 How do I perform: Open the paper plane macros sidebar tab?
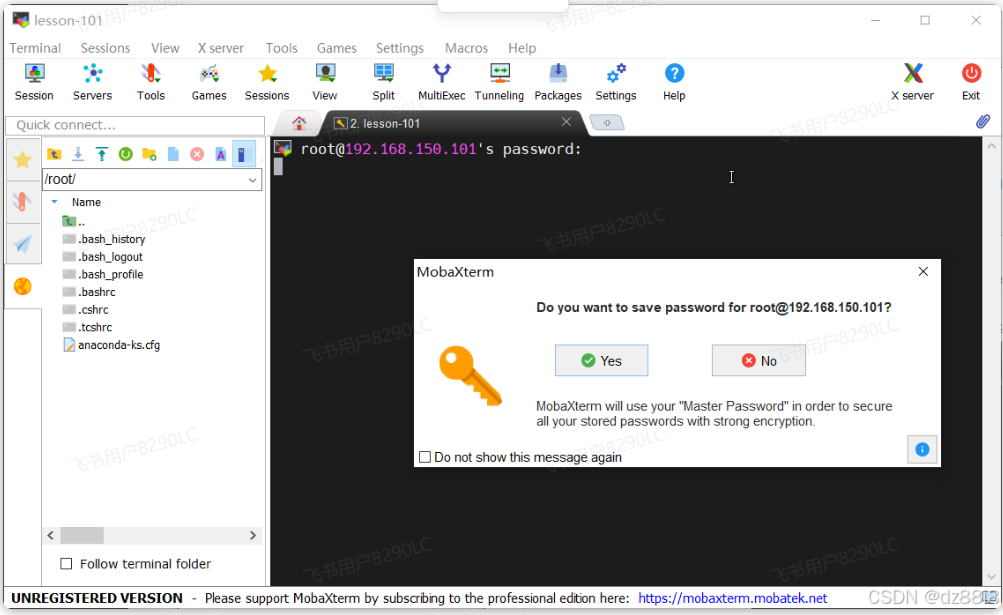[22, 244]
